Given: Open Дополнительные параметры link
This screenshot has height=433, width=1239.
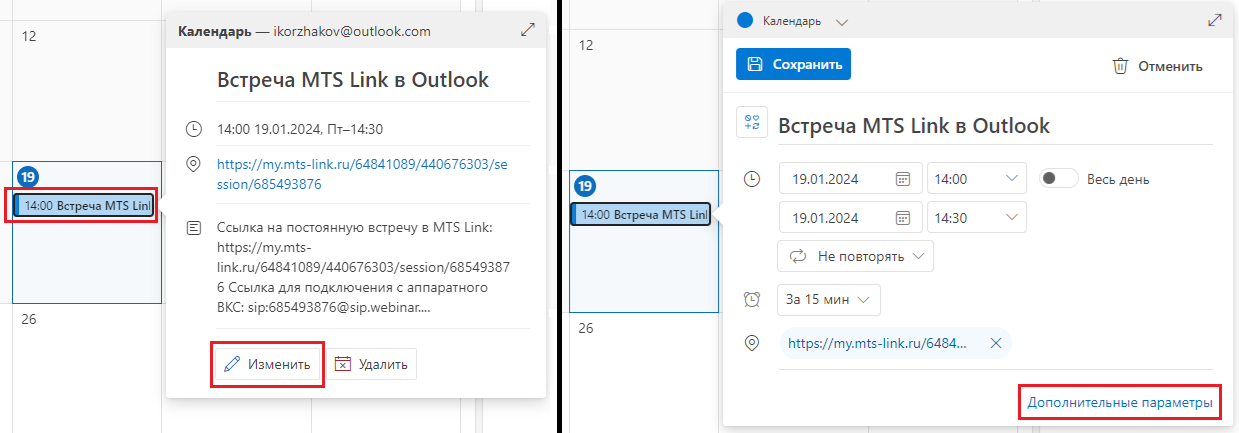Looking at the screenshot, I should (x=1120, y=403).
